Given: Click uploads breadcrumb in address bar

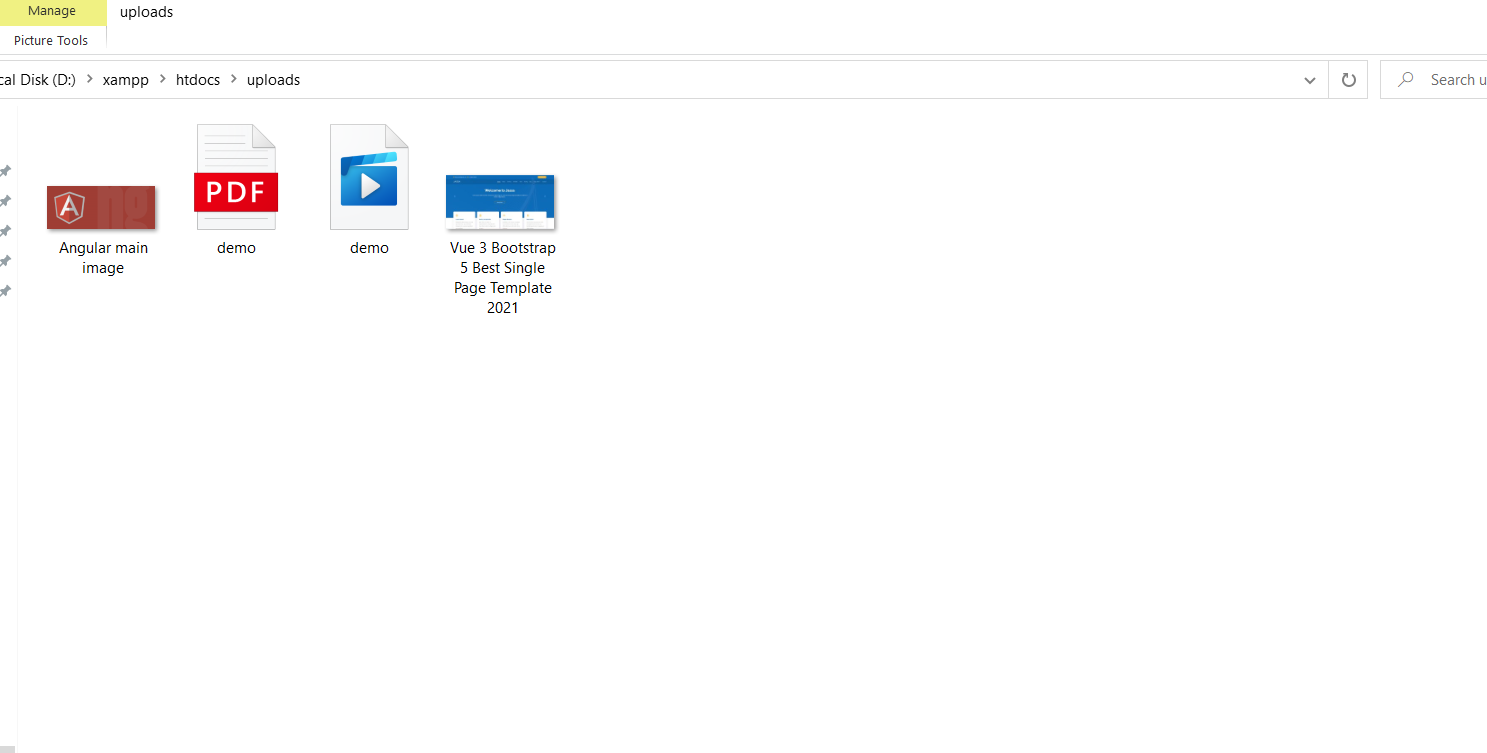Looking at the screenshot, I should point(273,80).
